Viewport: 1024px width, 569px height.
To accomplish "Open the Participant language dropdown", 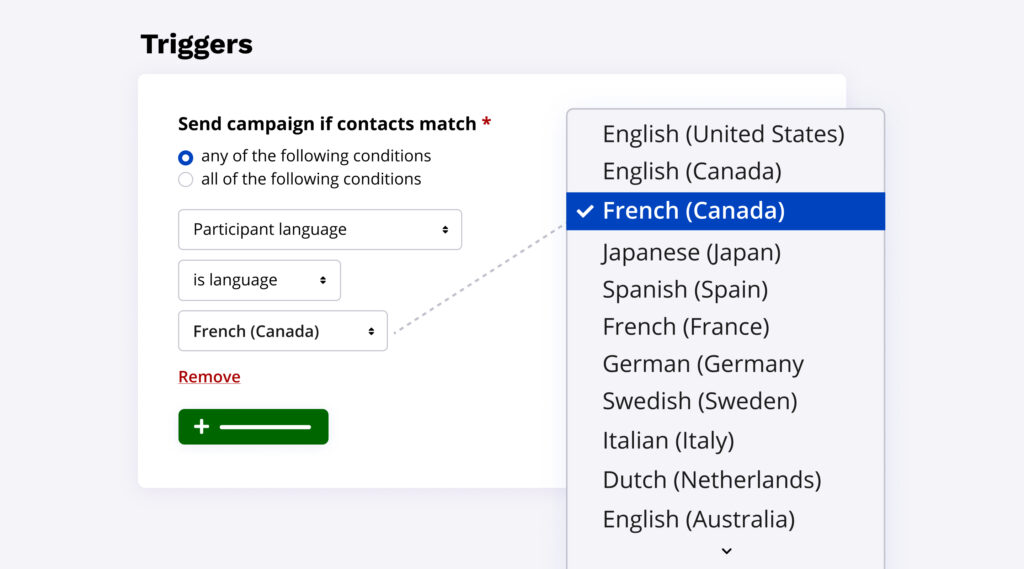I will point(319,229).
